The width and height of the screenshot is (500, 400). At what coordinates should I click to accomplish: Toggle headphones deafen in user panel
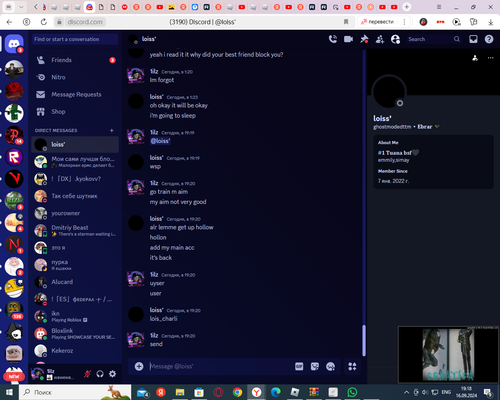(x=100, y=374)
